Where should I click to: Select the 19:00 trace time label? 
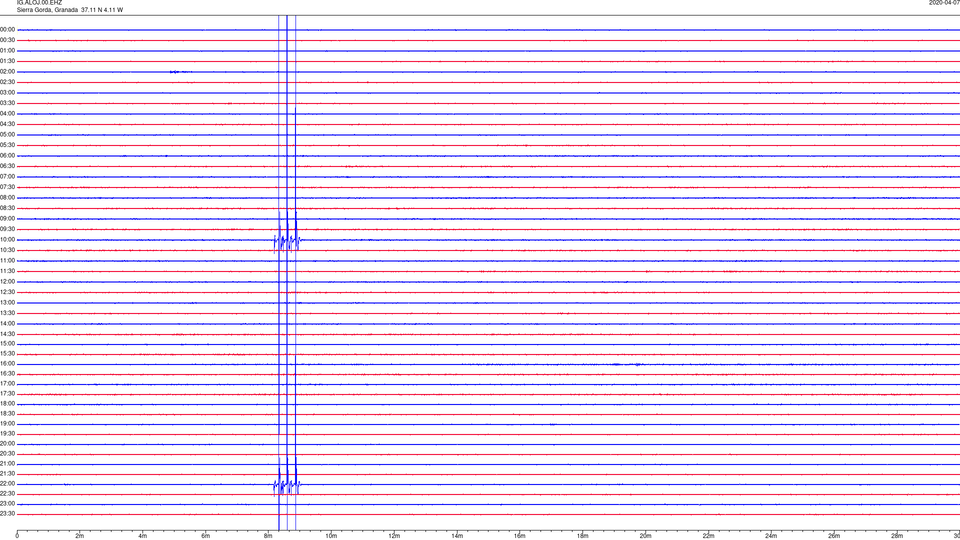7,424
